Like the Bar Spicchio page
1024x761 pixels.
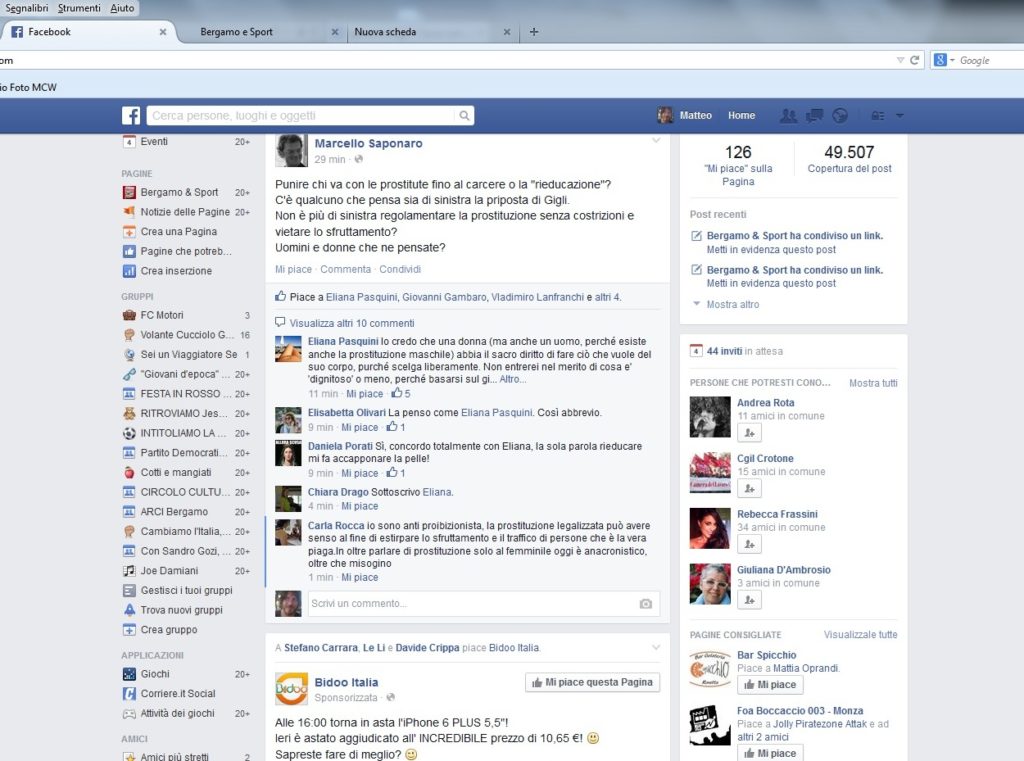(x=770, y=685)
